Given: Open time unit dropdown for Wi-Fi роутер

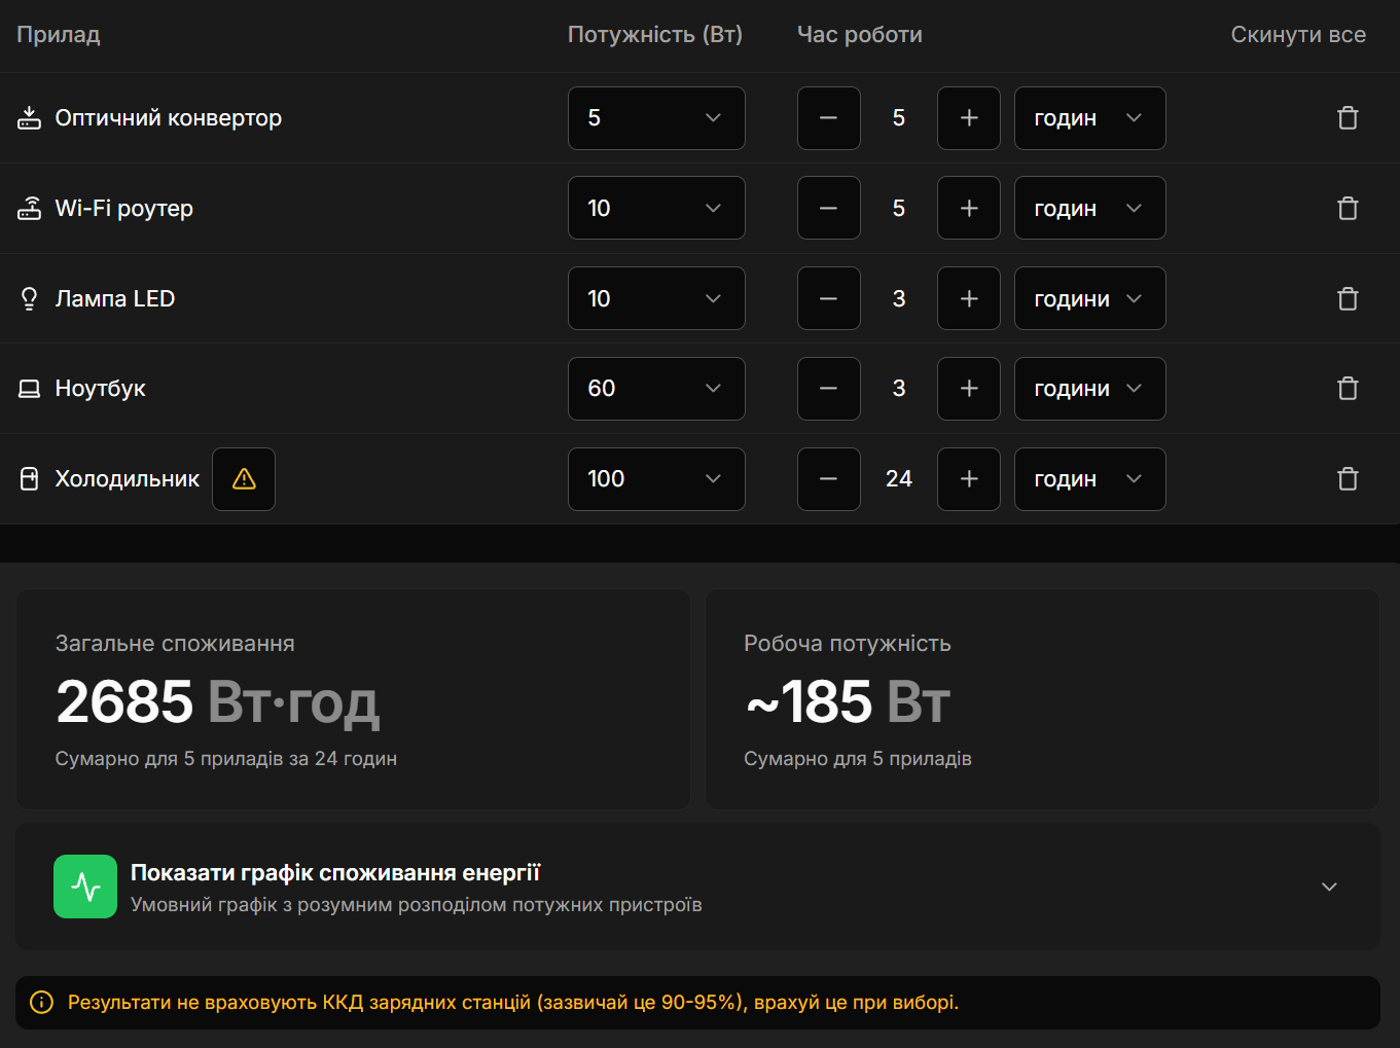Looking at the screenshot, I should [1089, 208].
